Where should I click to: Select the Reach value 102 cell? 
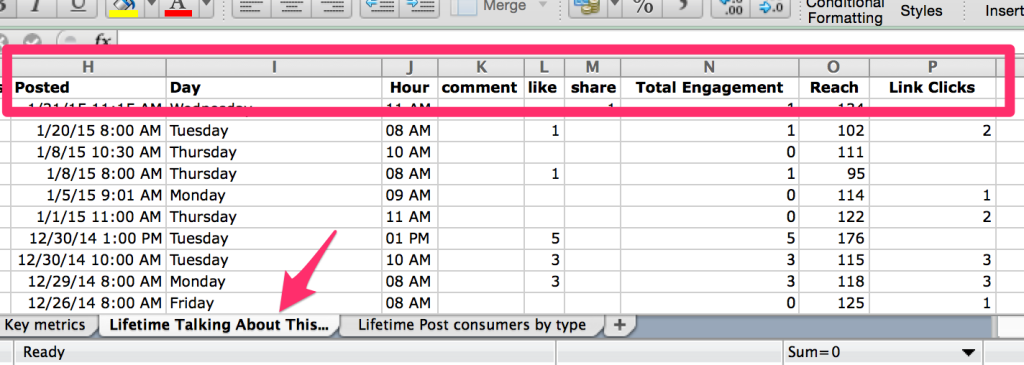[834, 131]
